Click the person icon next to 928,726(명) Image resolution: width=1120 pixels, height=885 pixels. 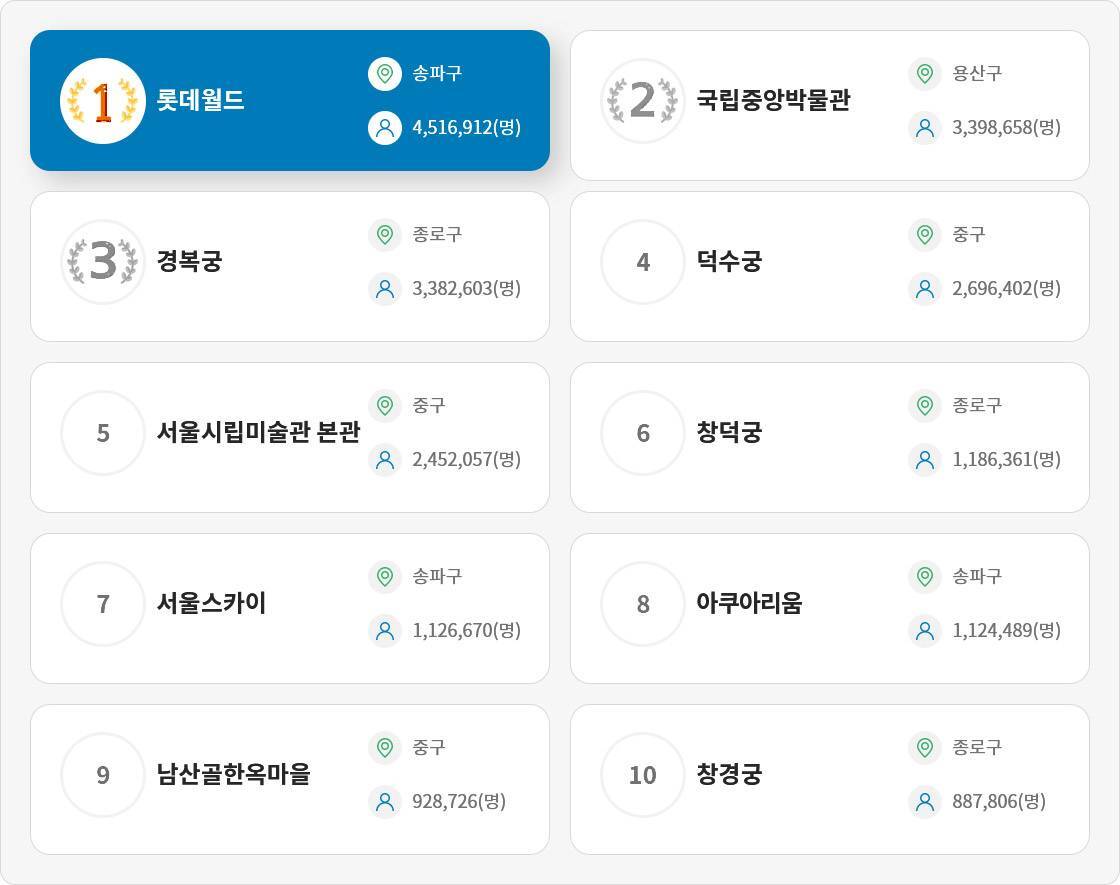coord(385,801)
